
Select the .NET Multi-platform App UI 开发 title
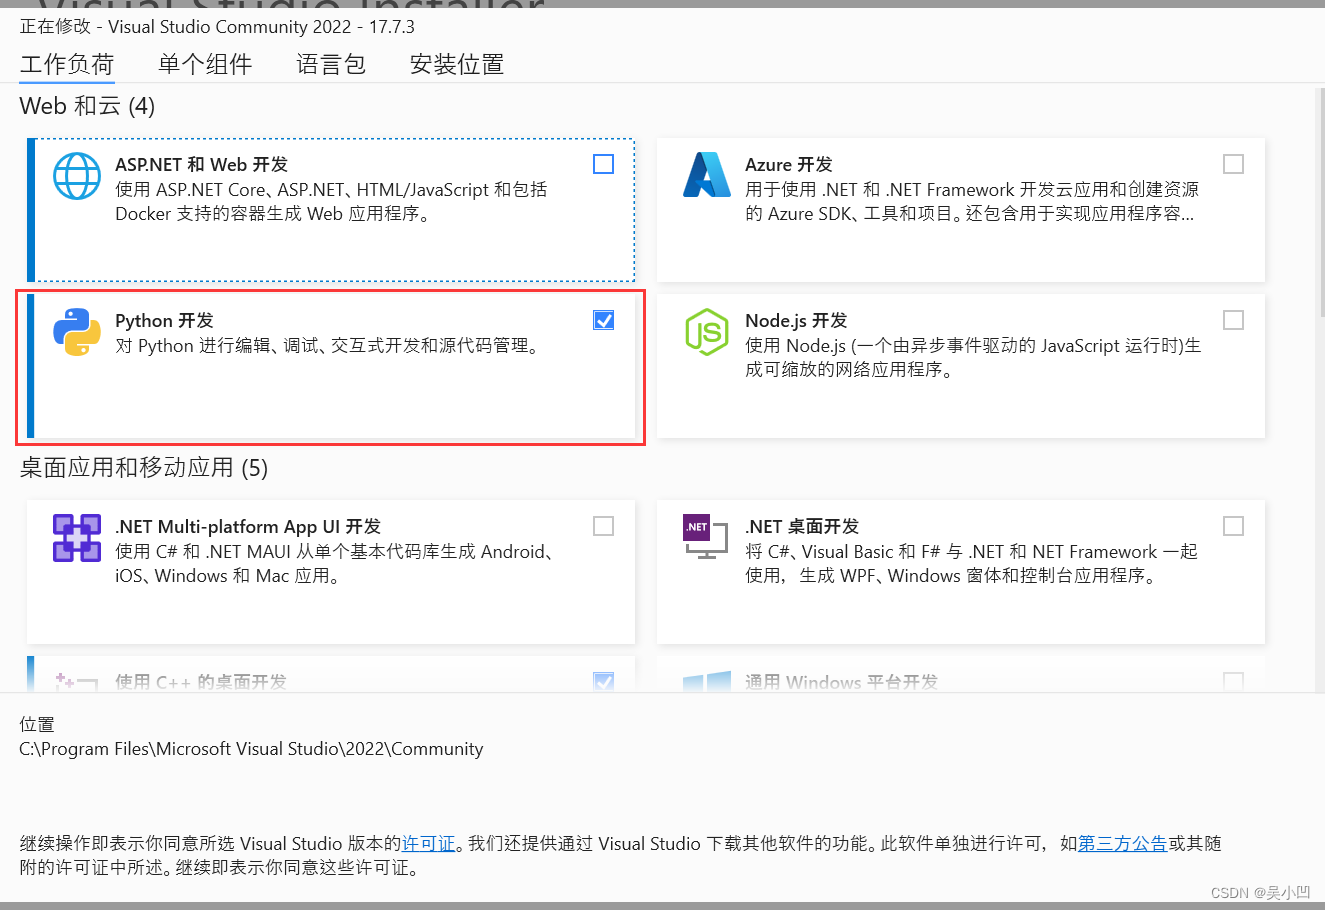[248, 527]
